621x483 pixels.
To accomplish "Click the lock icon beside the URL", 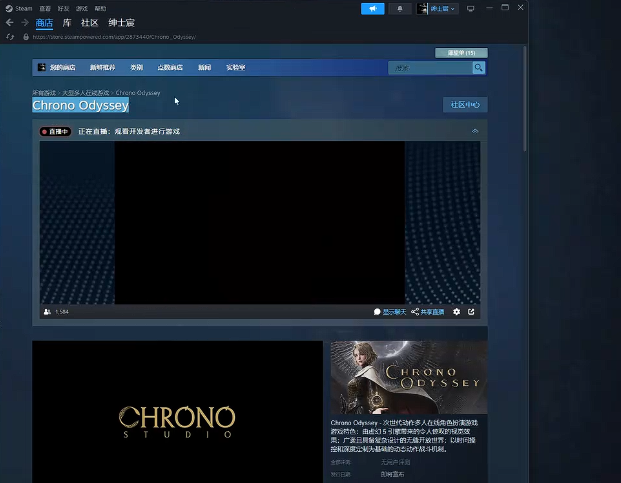I will point(26,37).
